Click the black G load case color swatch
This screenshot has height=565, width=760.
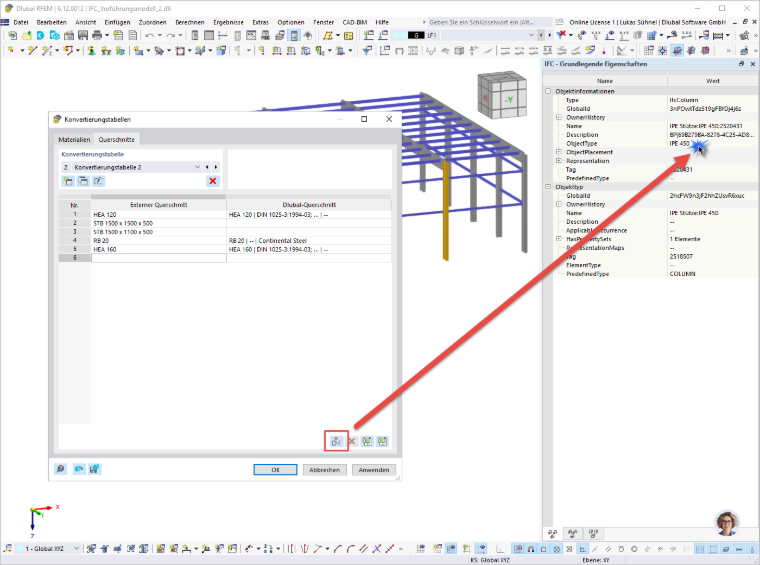click(416, 35)
